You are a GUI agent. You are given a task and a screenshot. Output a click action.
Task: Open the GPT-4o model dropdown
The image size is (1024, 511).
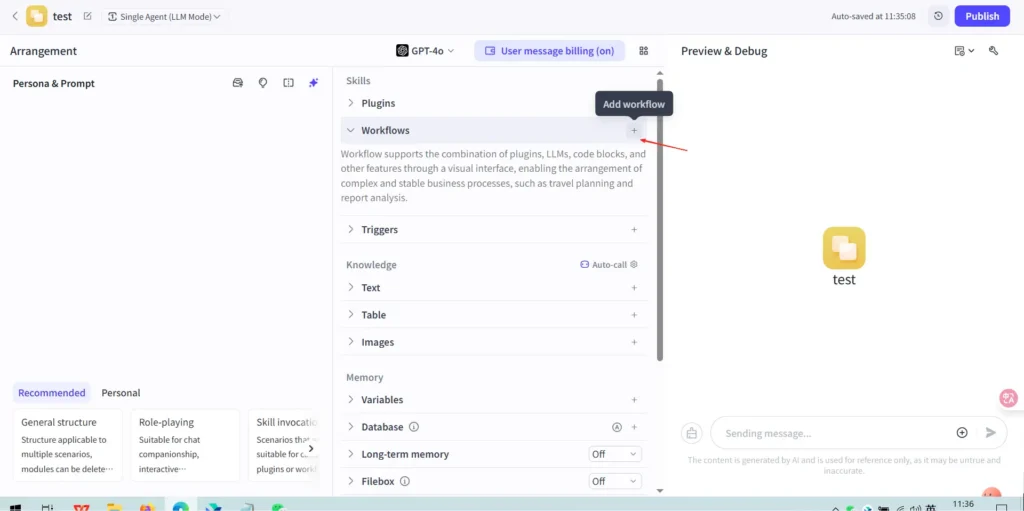[x=425, y=51]
